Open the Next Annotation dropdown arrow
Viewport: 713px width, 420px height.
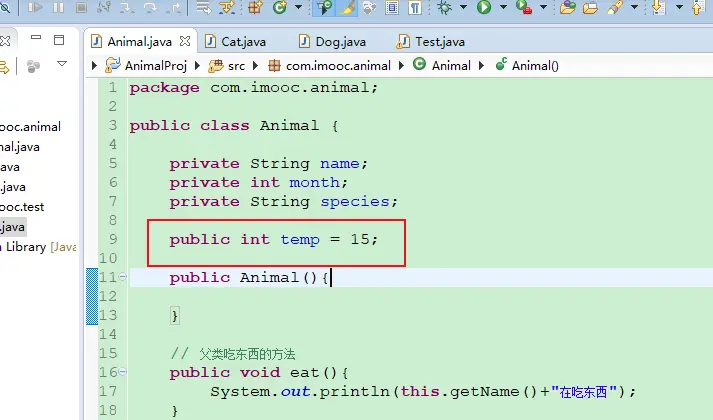pos(679,7)
